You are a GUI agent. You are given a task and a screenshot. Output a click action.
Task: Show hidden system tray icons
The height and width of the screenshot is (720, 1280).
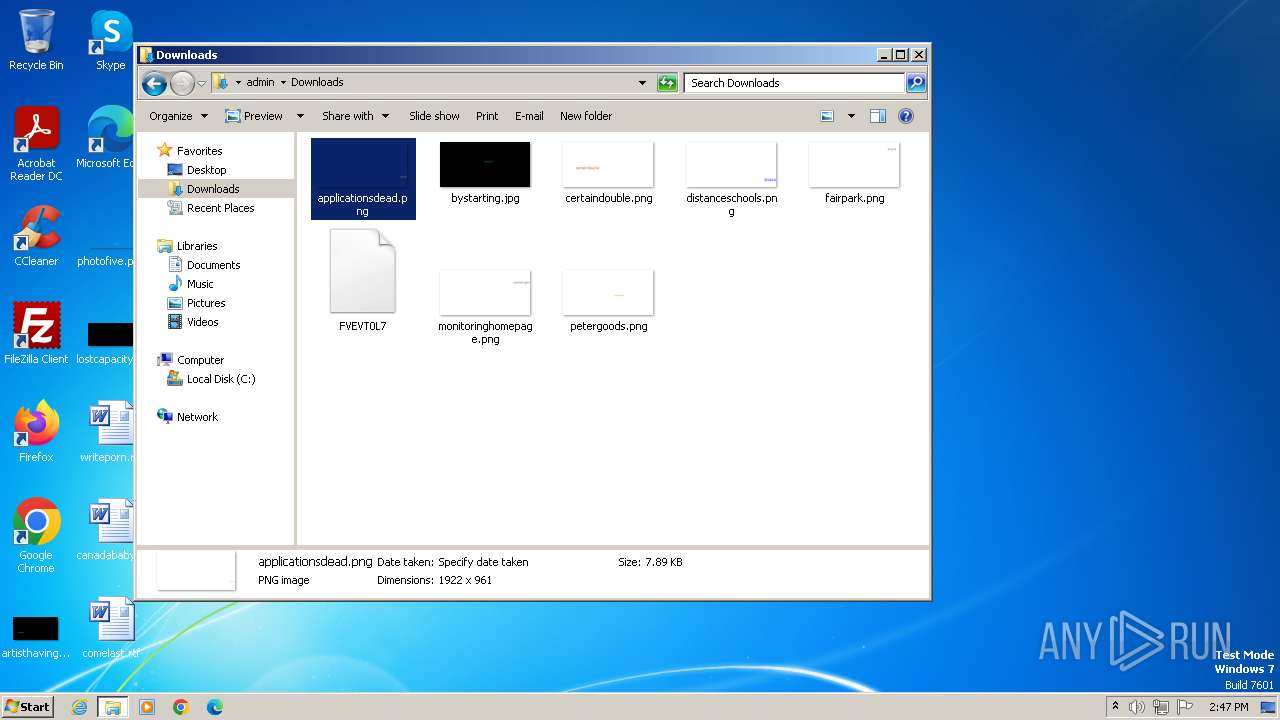[1115, 707]
